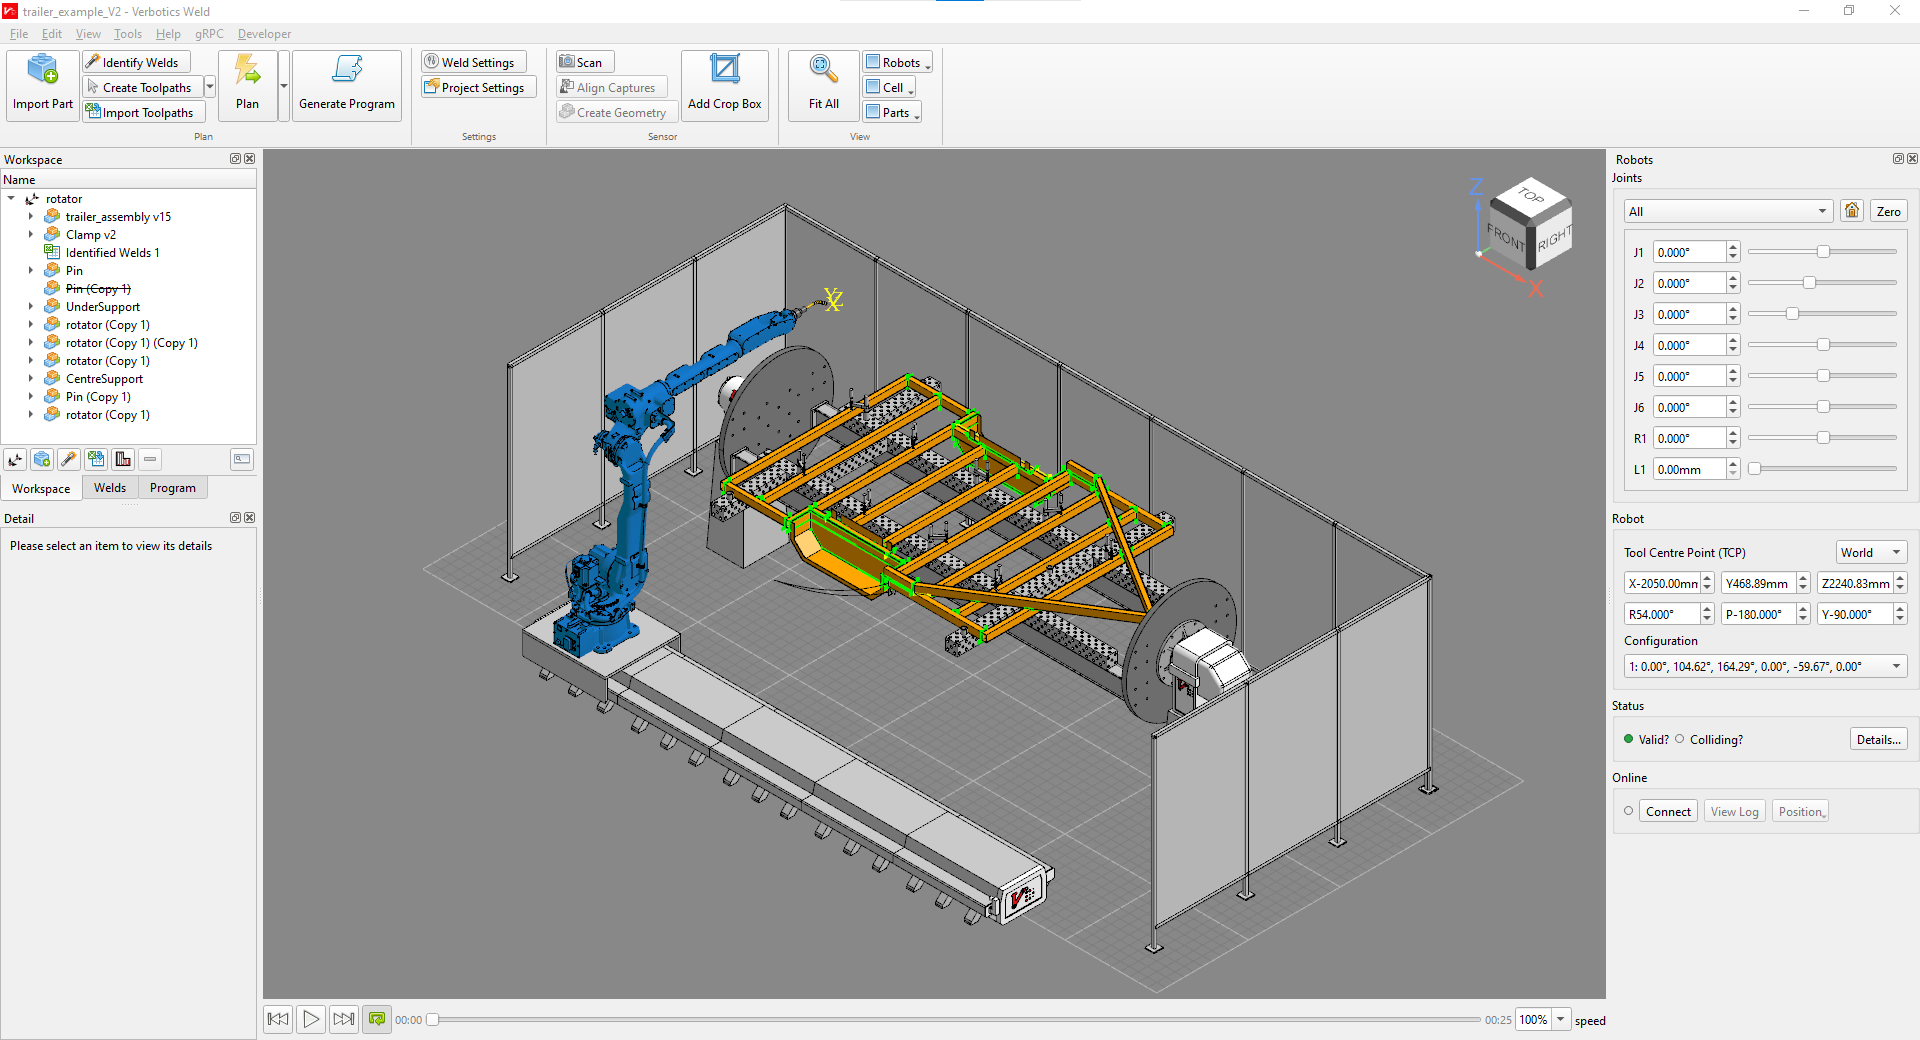This screenshot has height=1040, width=1920.
Task: Expand the trailer_assembly v15 tree node
Action: (x=31, y=217)
